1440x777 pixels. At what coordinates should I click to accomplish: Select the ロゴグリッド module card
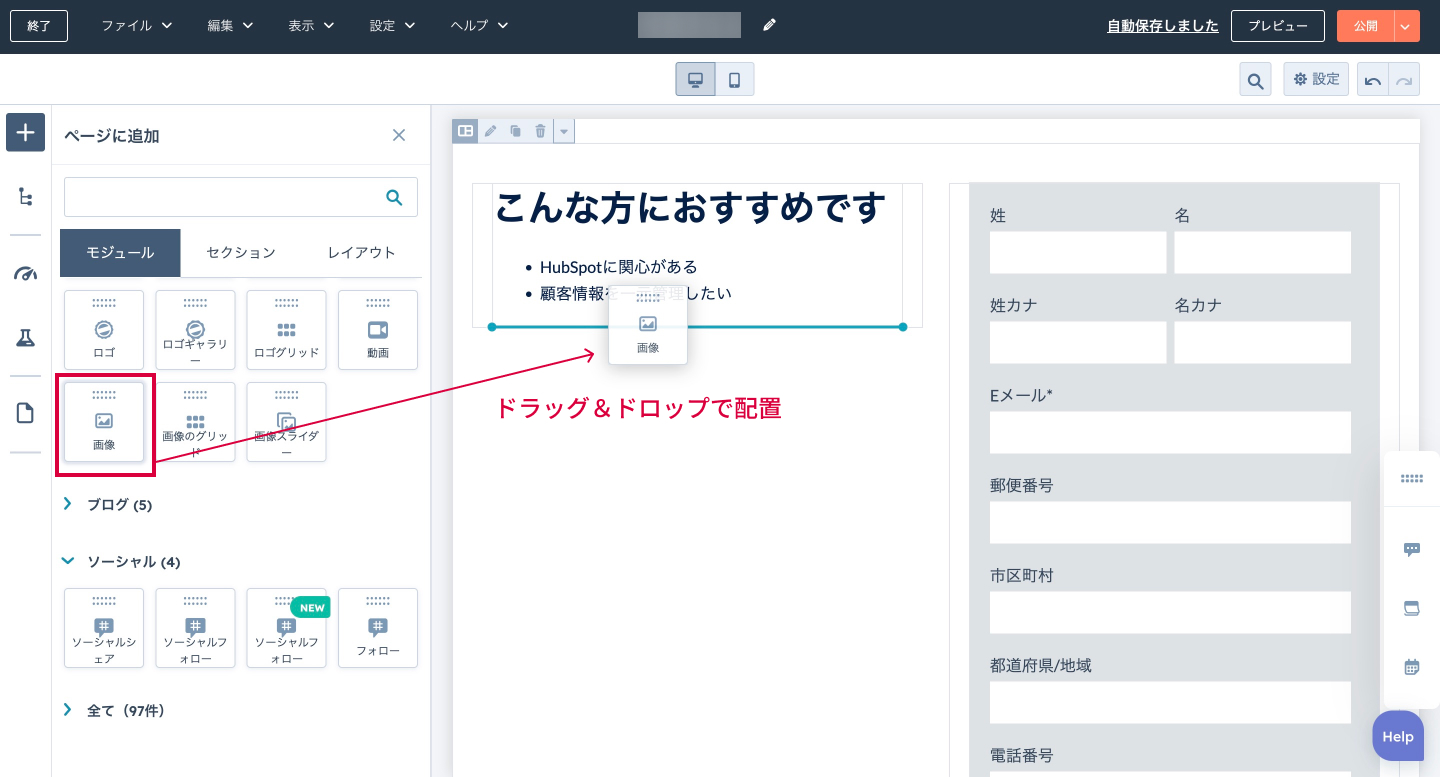pyautogui.click(x=286, y=330)
